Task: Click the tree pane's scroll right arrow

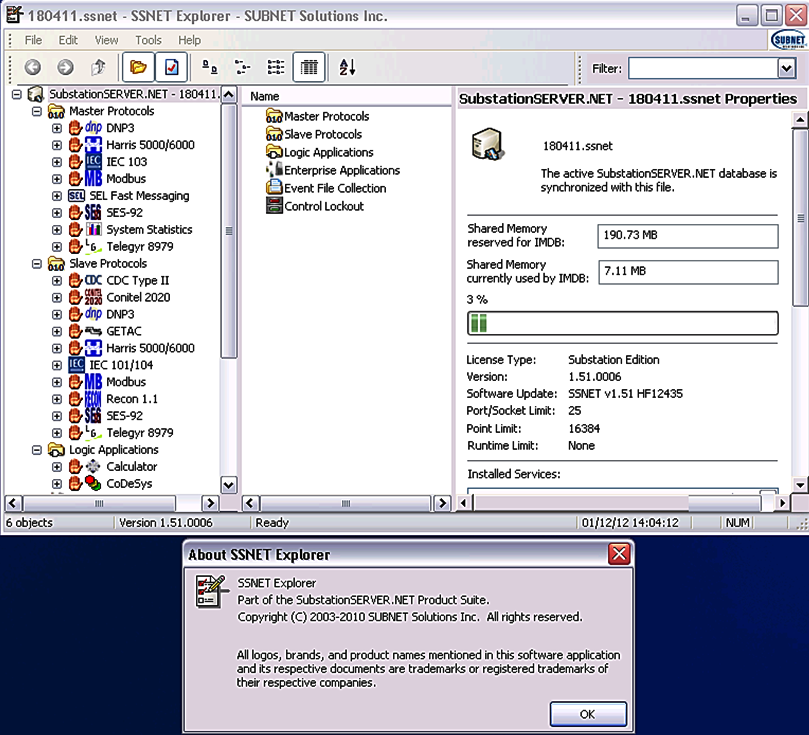Action: 210,503
